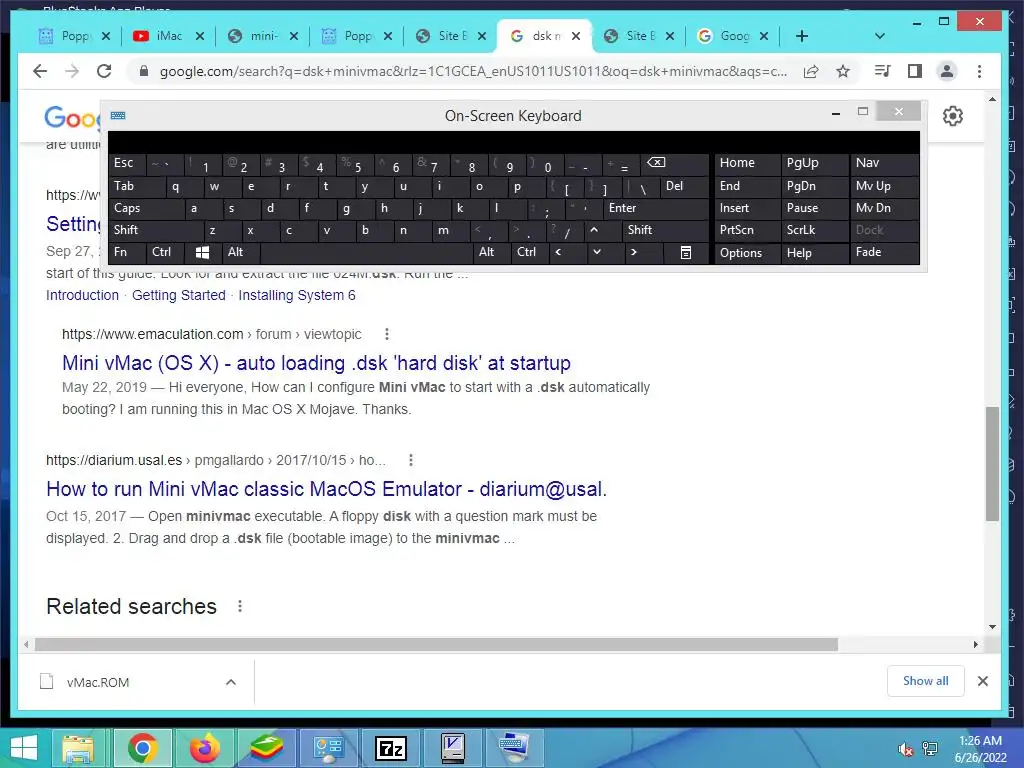
Task: Open the Mini vMac auto loading .dsk result
Action: (x=316, y=363)
